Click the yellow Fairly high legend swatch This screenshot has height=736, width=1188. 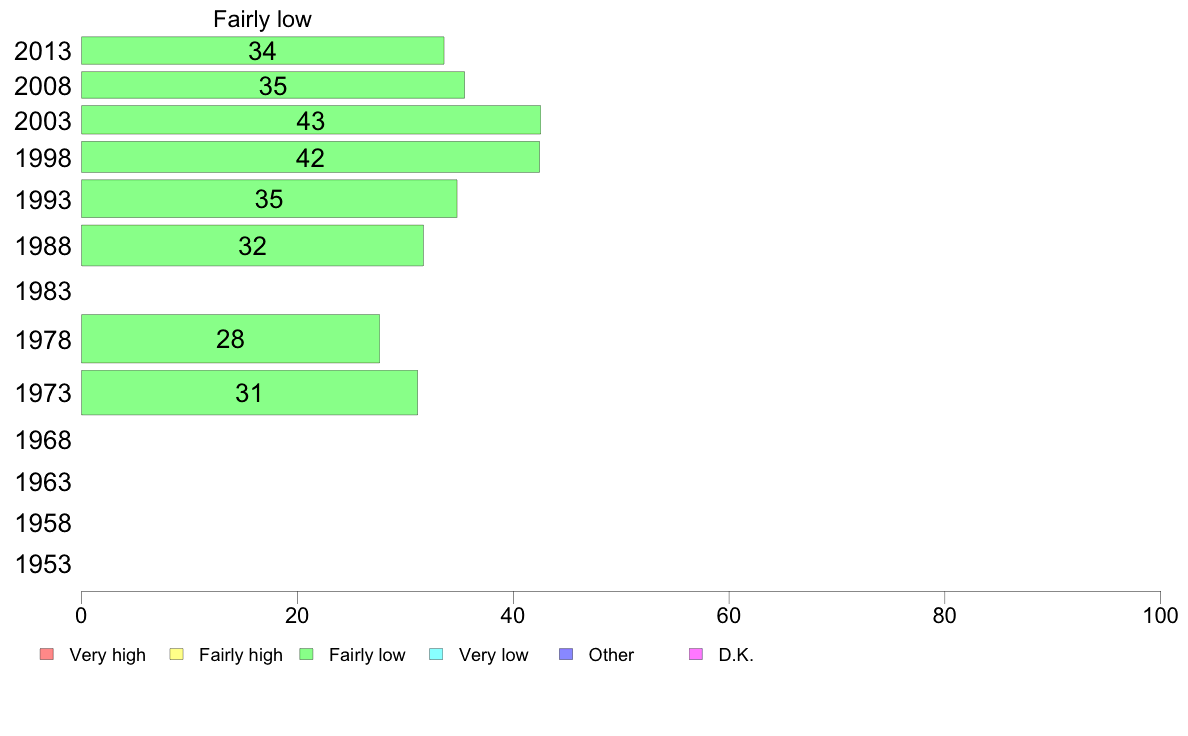177,654
